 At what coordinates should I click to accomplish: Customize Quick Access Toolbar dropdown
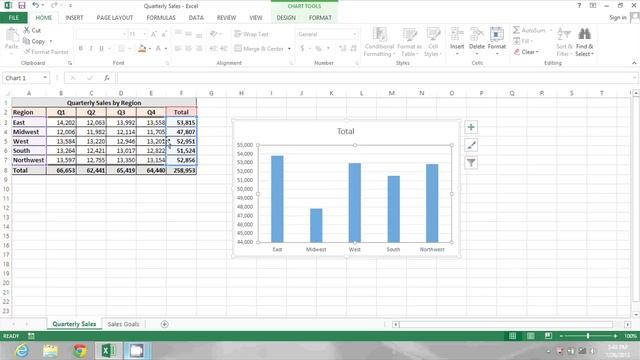70,6
